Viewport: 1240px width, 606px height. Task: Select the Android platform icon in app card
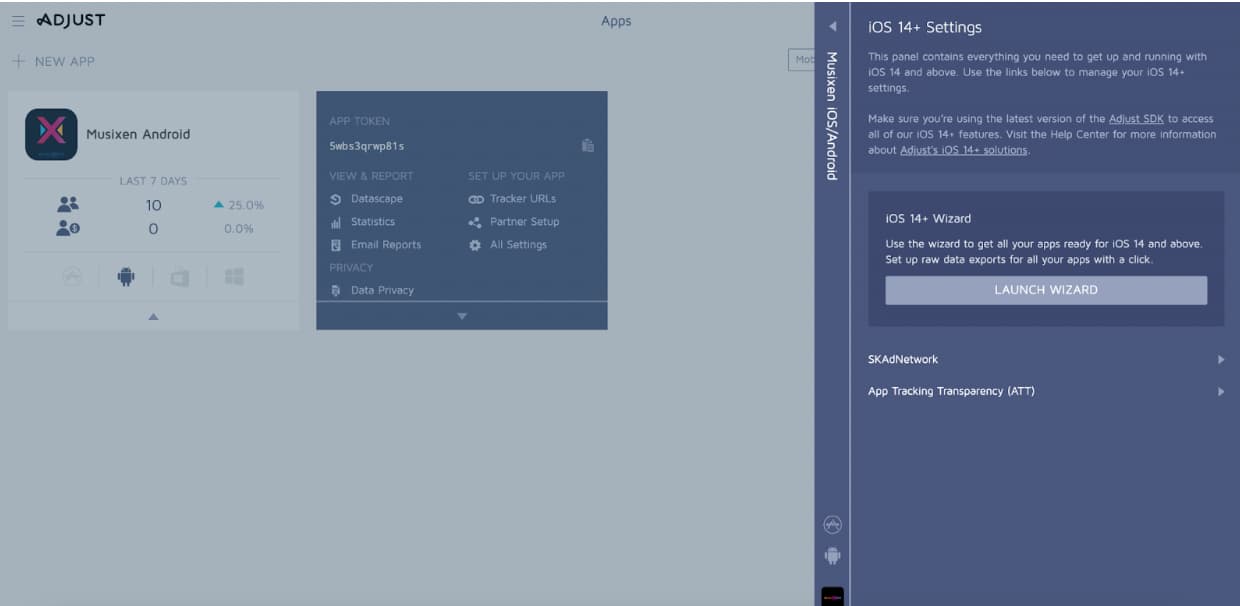126,277
